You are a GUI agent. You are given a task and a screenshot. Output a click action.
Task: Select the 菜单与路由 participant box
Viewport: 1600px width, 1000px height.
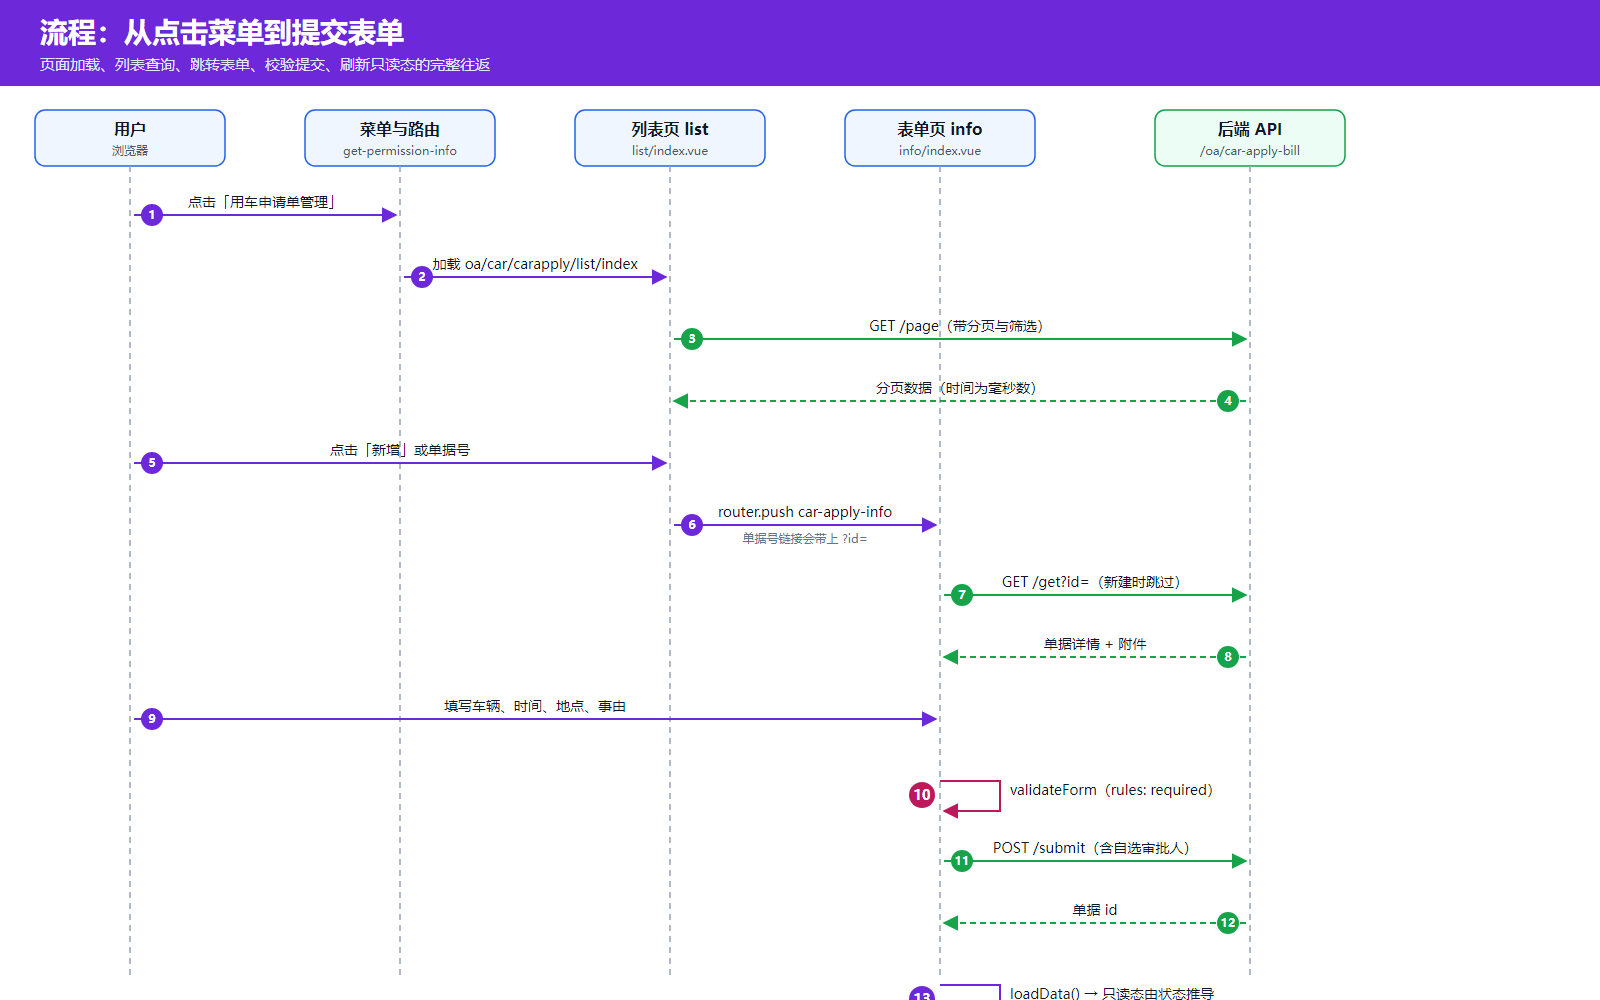point(400,138)
